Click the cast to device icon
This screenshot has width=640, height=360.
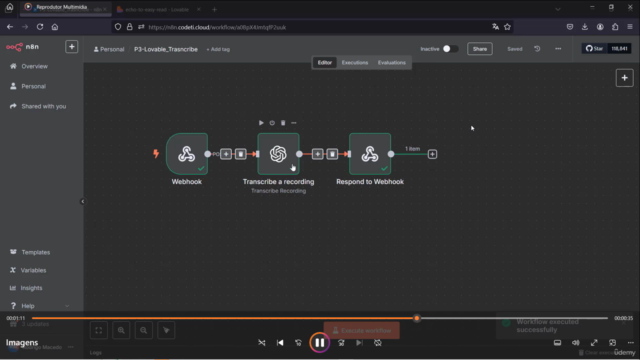click(x=612, y=343)
